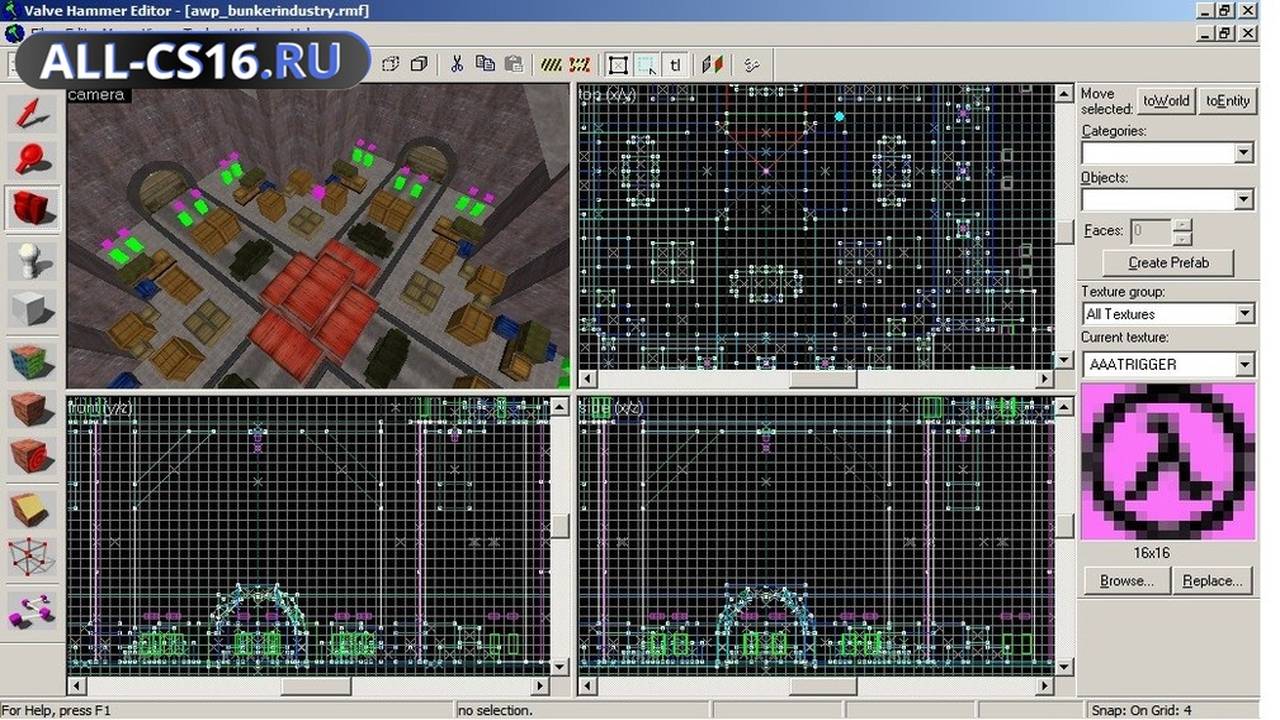Choose the red Camera tool
Screen dimensions: 1280x720
point(33,208)
